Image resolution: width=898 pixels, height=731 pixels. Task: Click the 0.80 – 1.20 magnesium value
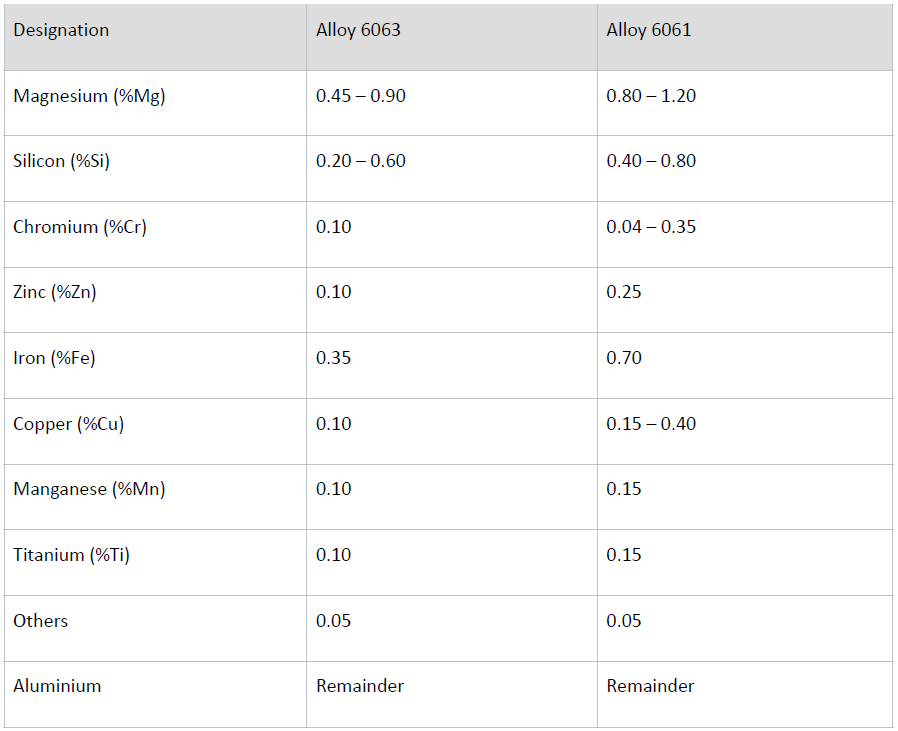click(651, 96)
